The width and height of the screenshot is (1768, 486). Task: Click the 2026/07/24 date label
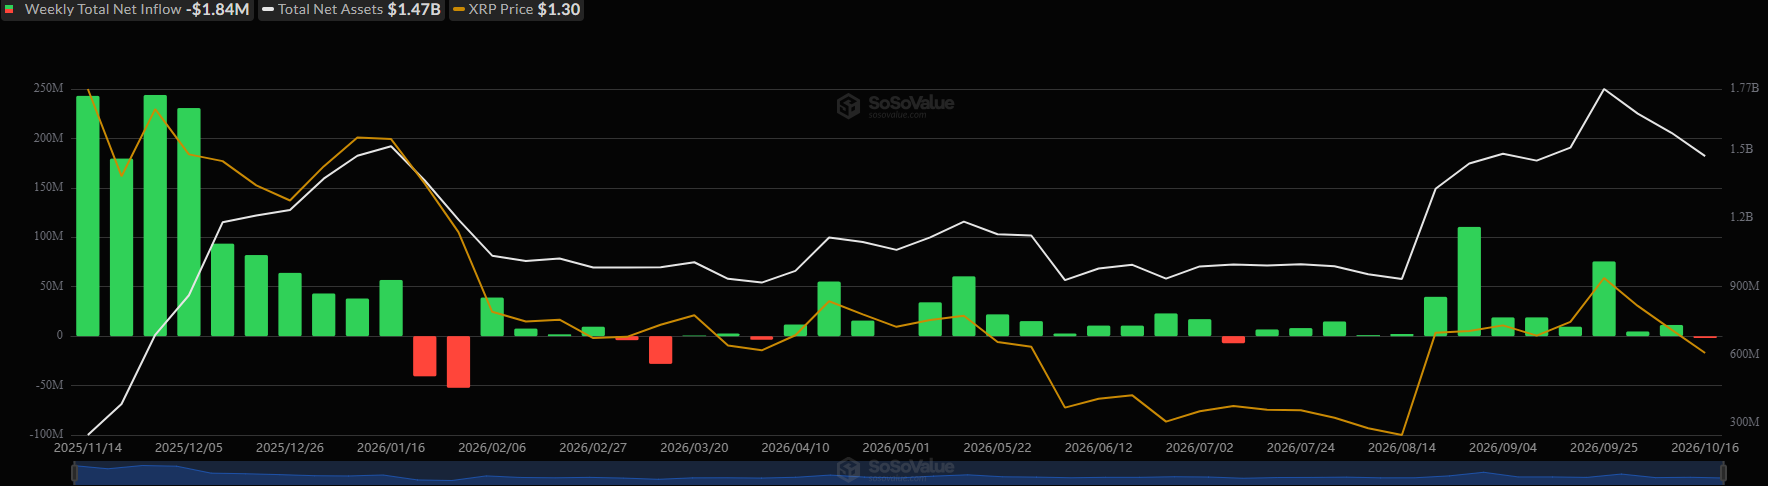tap(1301, 448)
